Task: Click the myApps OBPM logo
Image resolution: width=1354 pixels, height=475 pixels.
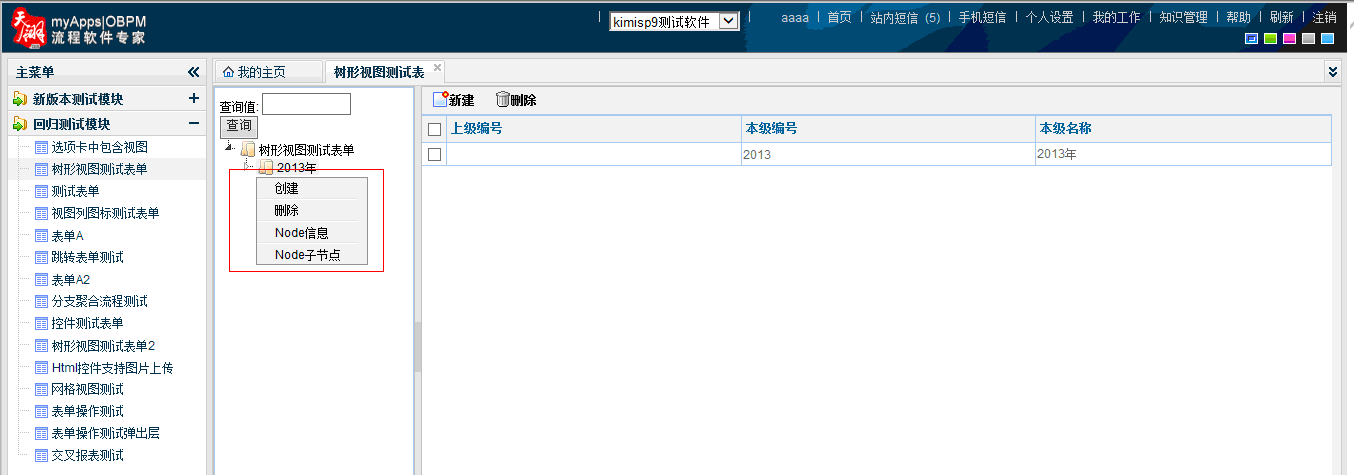Action: point(80,28)
